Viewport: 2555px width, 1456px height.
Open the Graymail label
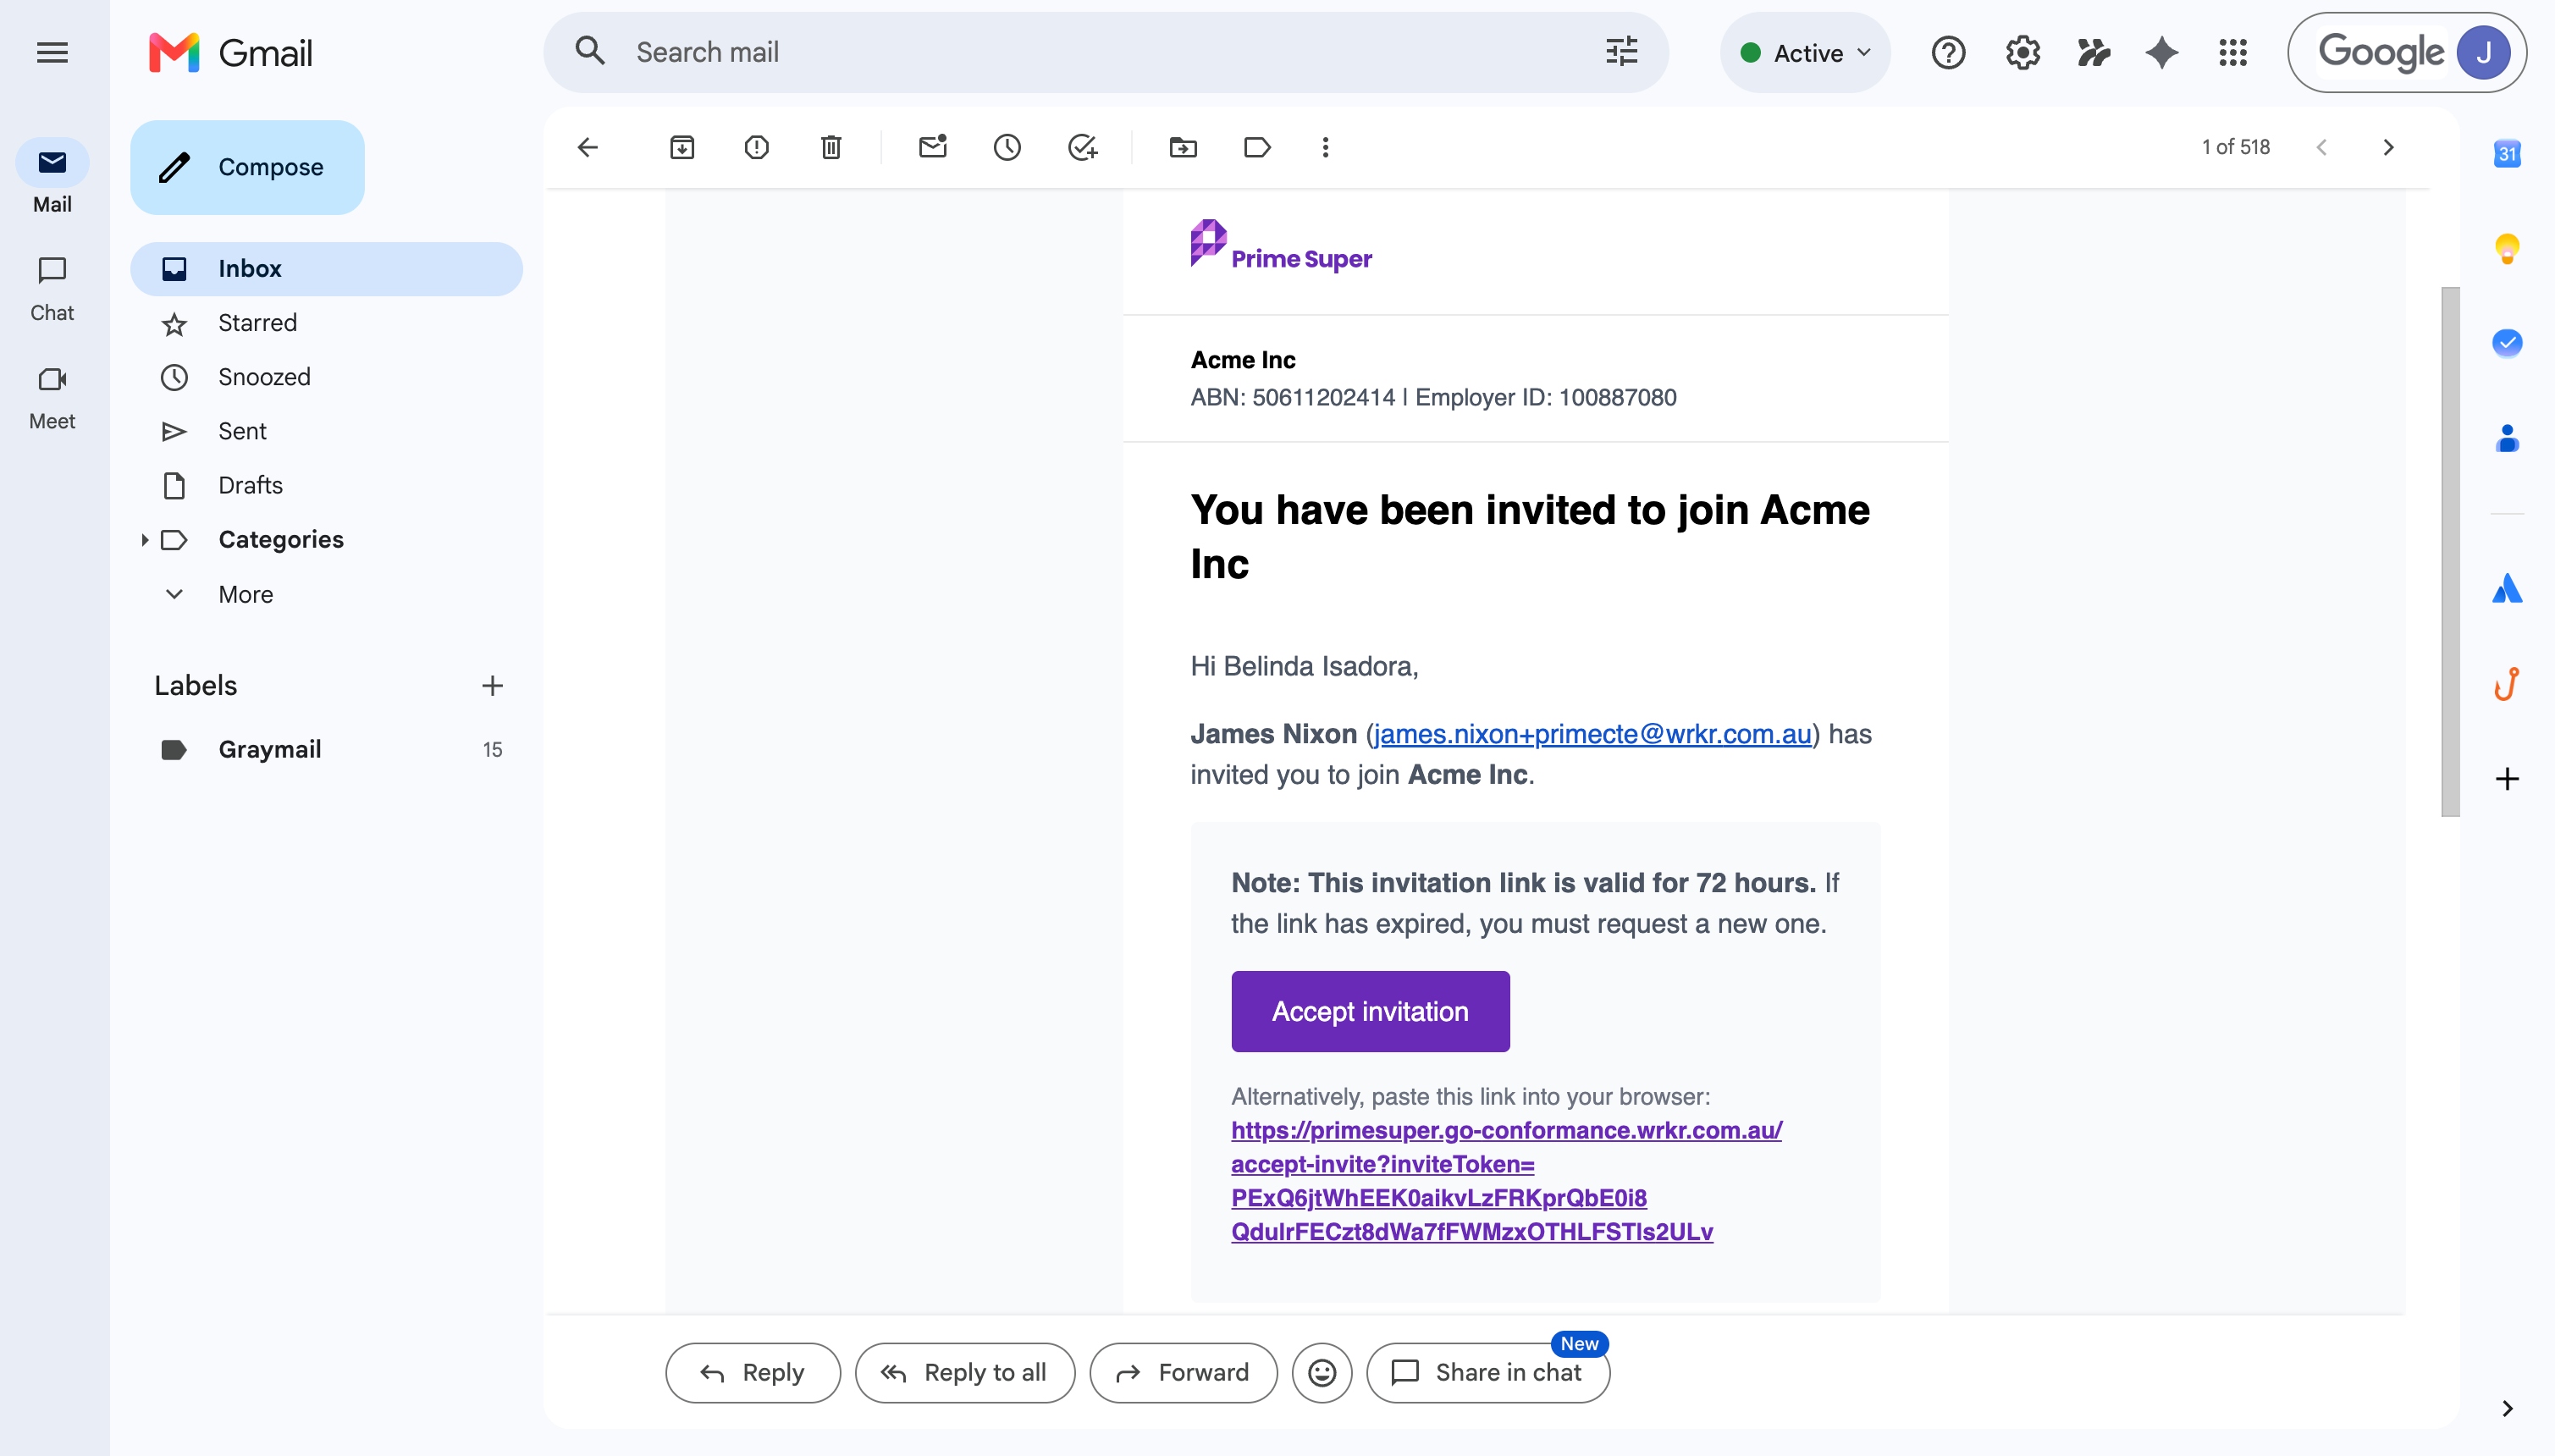pyautogui.click(x=327, y=750)
